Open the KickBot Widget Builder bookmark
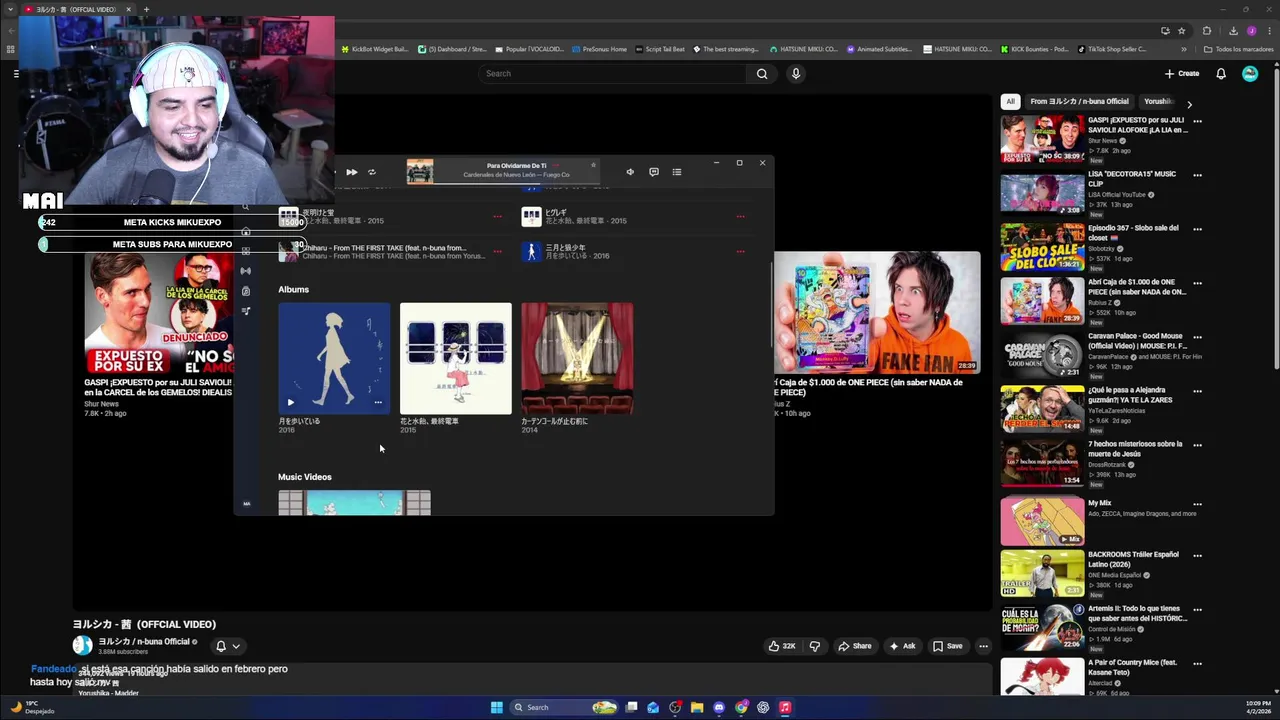The height and width of the screenshot is (720, 1280). pos(375,49)
